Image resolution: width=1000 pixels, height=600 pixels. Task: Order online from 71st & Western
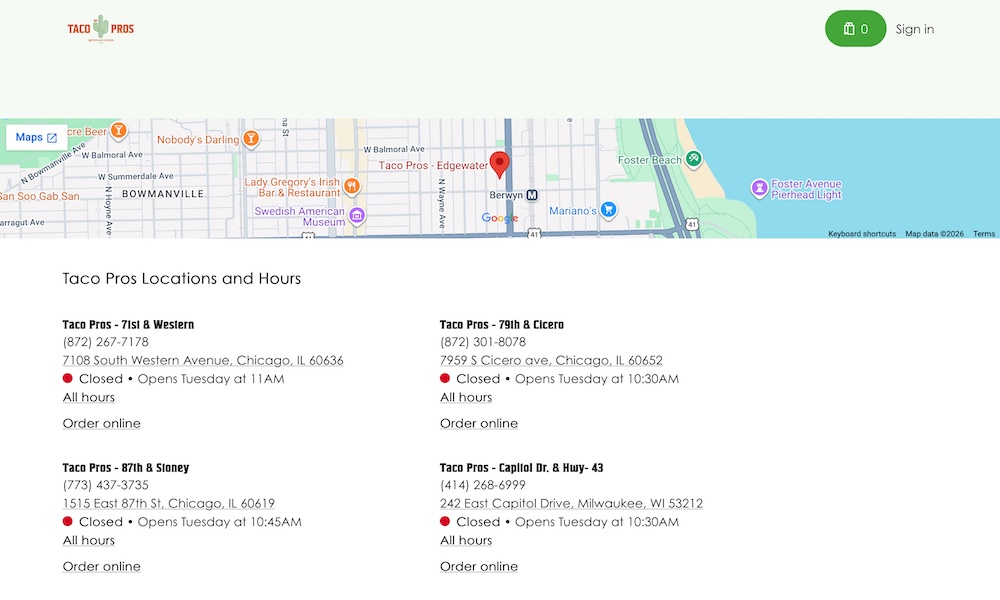coord(101,423)
